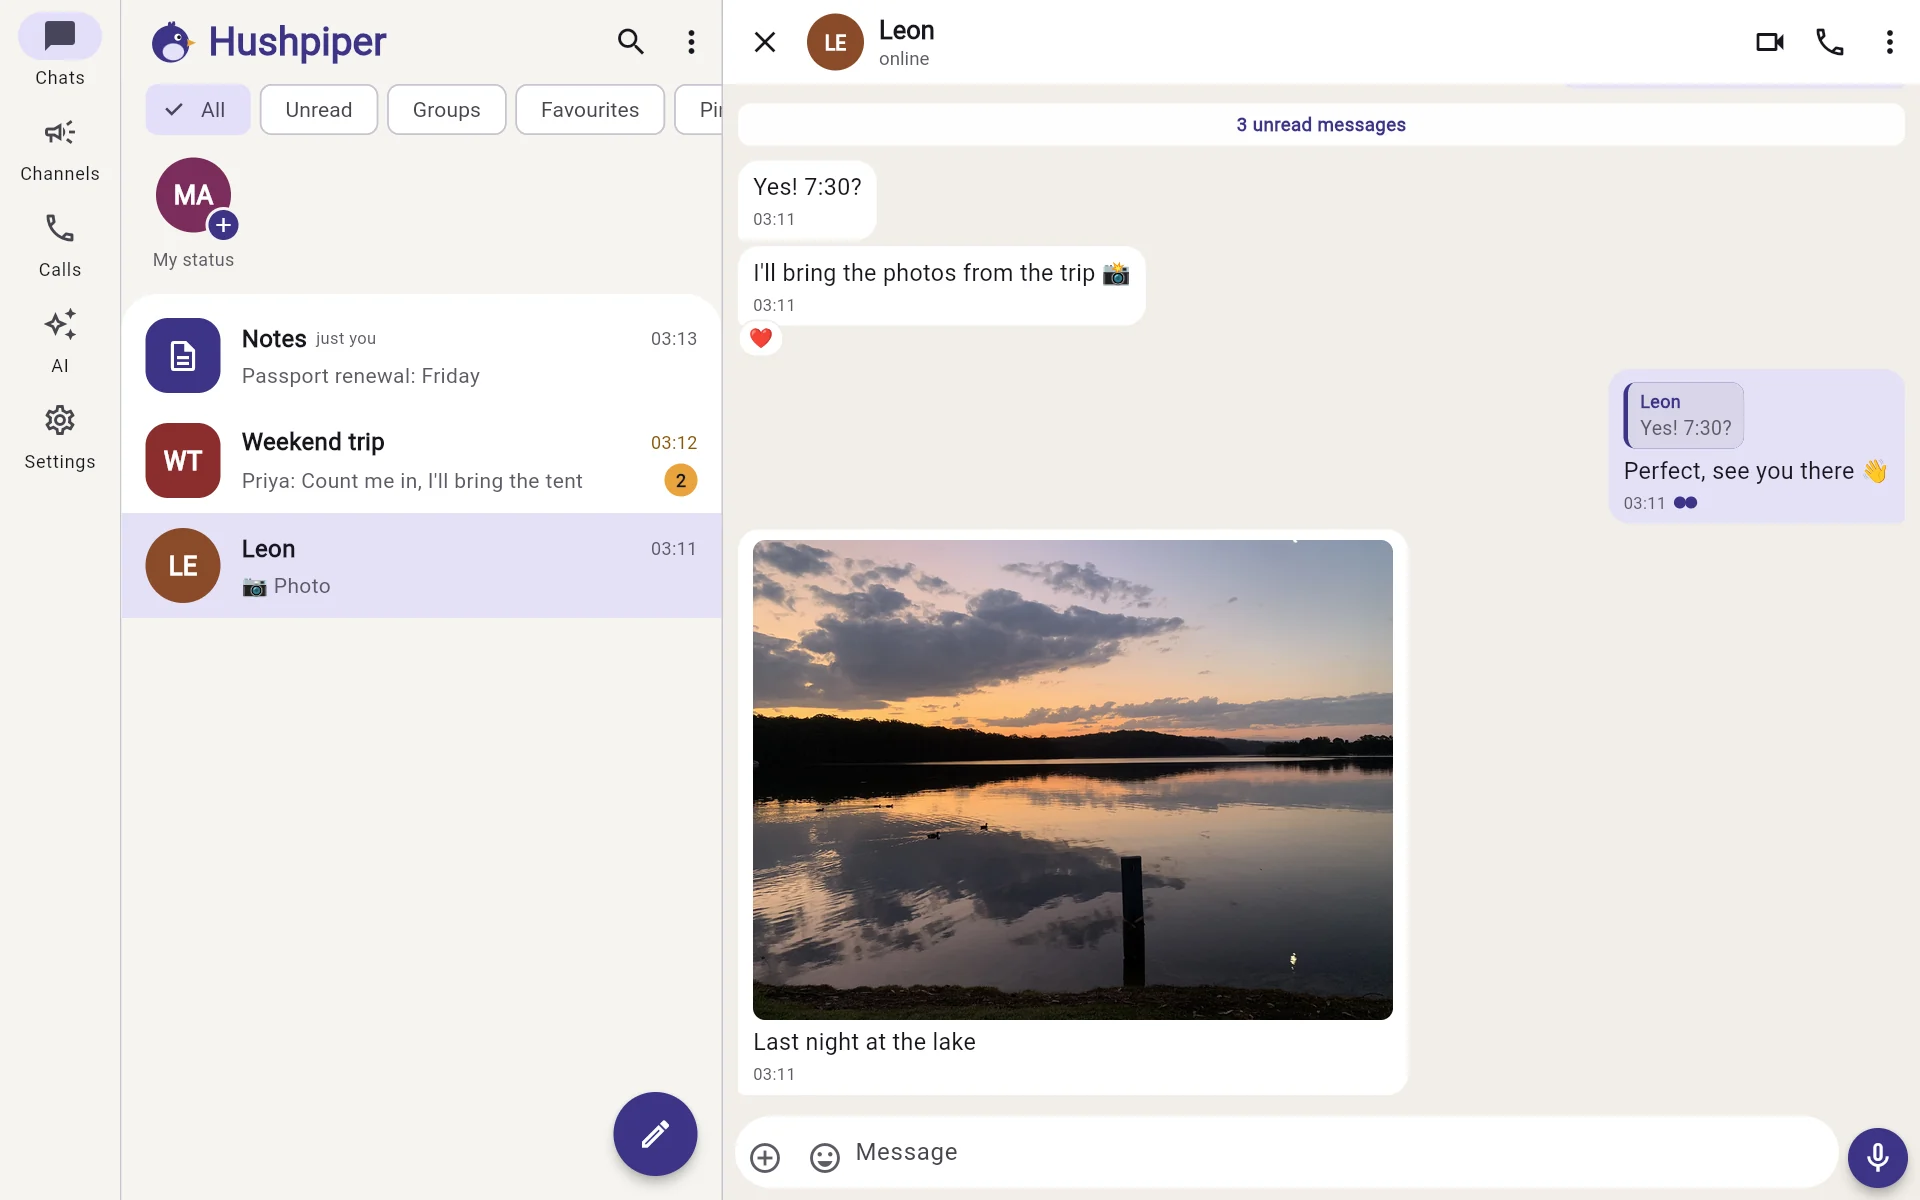The width and height of the screenshot is (1920, 1200).
Task: Click the unread badge showing 2
Action: click(681, 481)
